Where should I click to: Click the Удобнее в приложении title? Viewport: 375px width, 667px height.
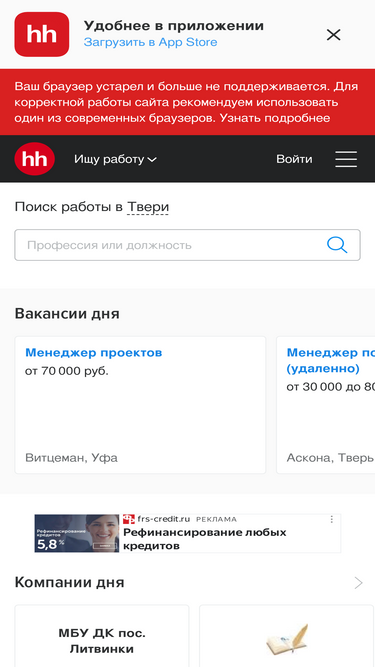coord(173,26)
